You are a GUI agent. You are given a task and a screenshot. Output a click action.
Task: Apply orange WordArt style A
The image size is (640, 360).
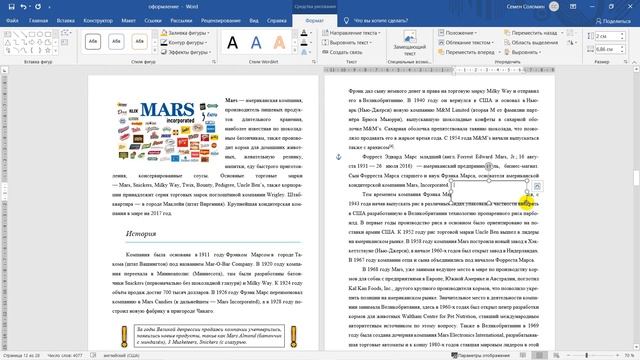279,42
